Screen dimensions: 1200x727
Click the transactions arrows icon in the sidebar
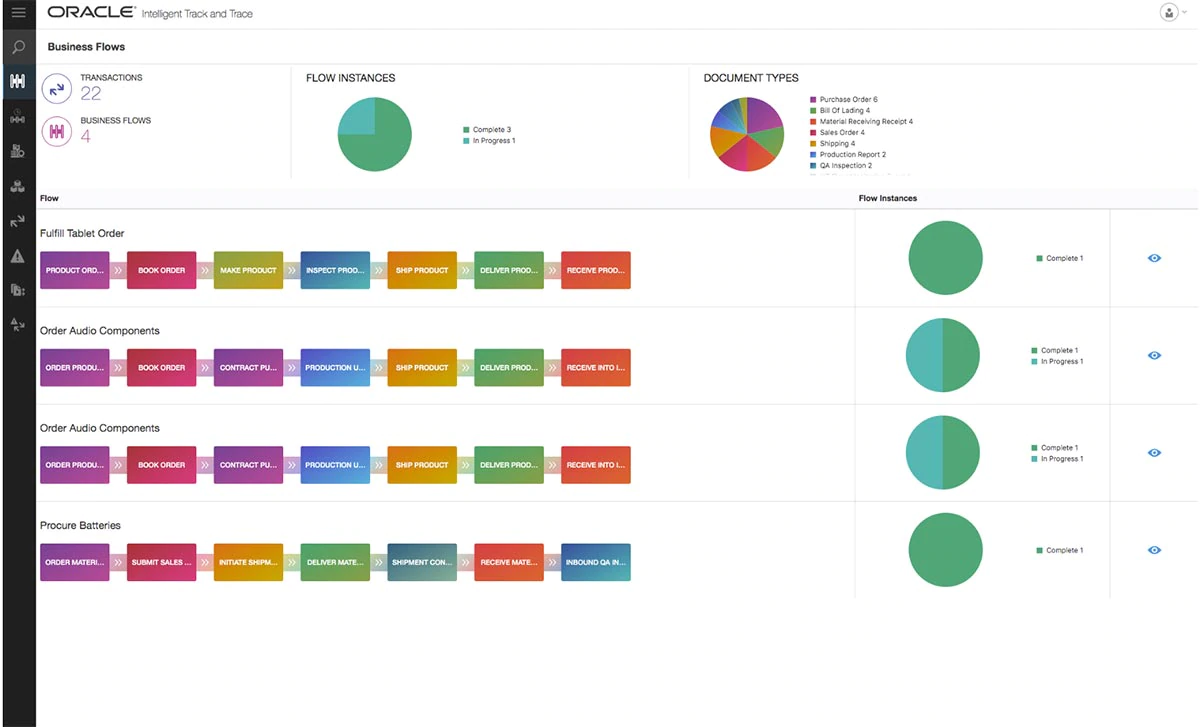[18, 221]
